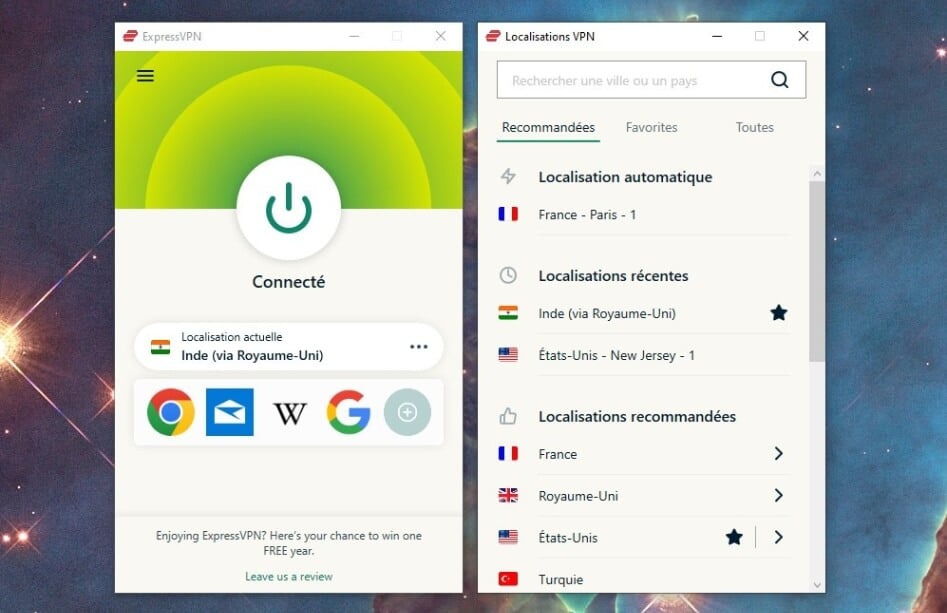Viewport: 947px width, 613px height.
Task: Expand the États-Unis locations list
Action: click(778, 537)
